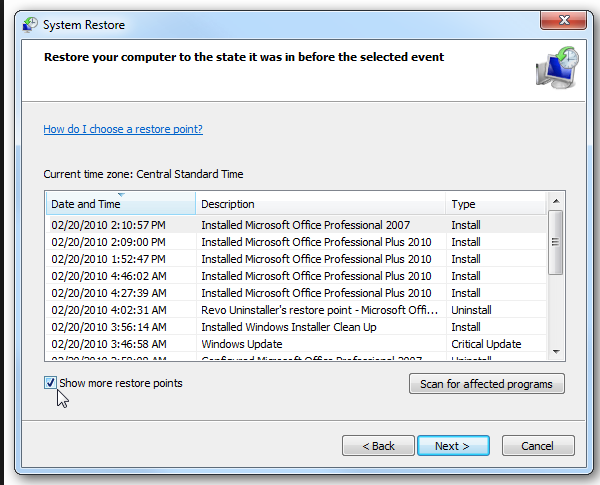Click the System Restore computer clock graphic
This screenshot has width=600, height=485.
coord(557,68)
